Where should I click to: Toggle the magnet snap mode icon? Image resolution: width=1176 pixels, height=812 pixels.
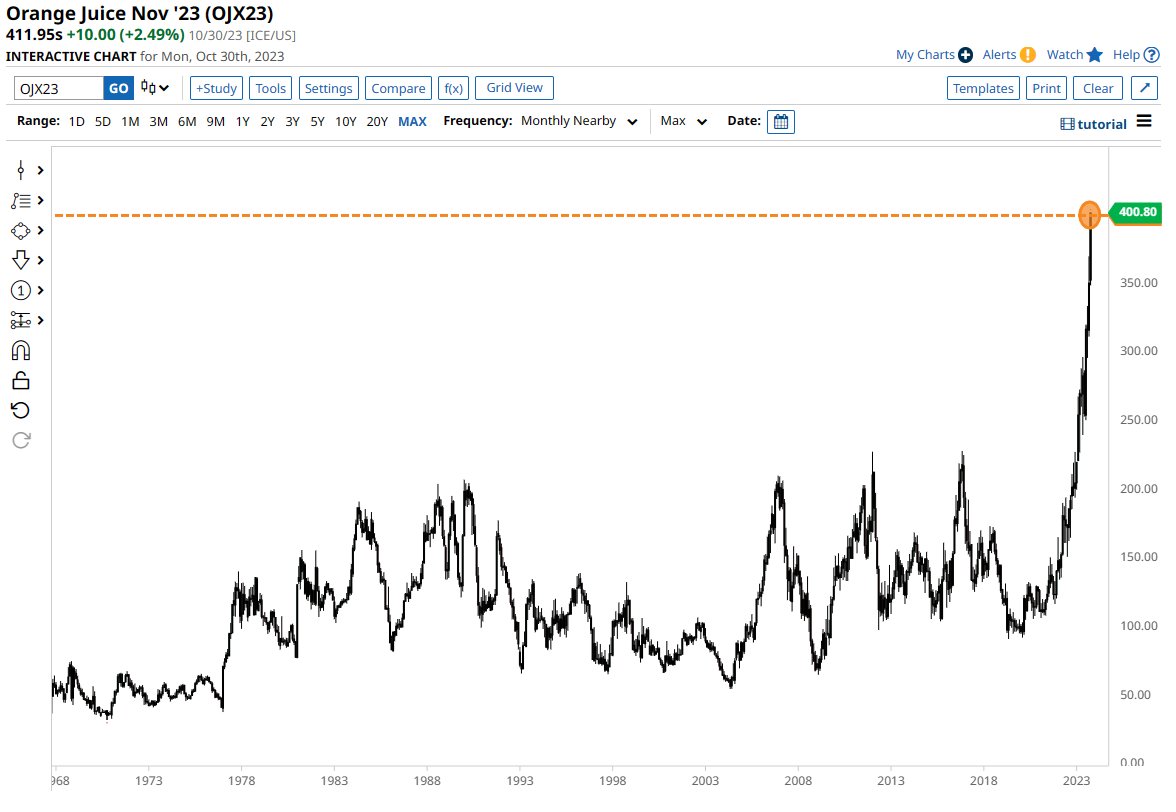[x=21, y=350]
